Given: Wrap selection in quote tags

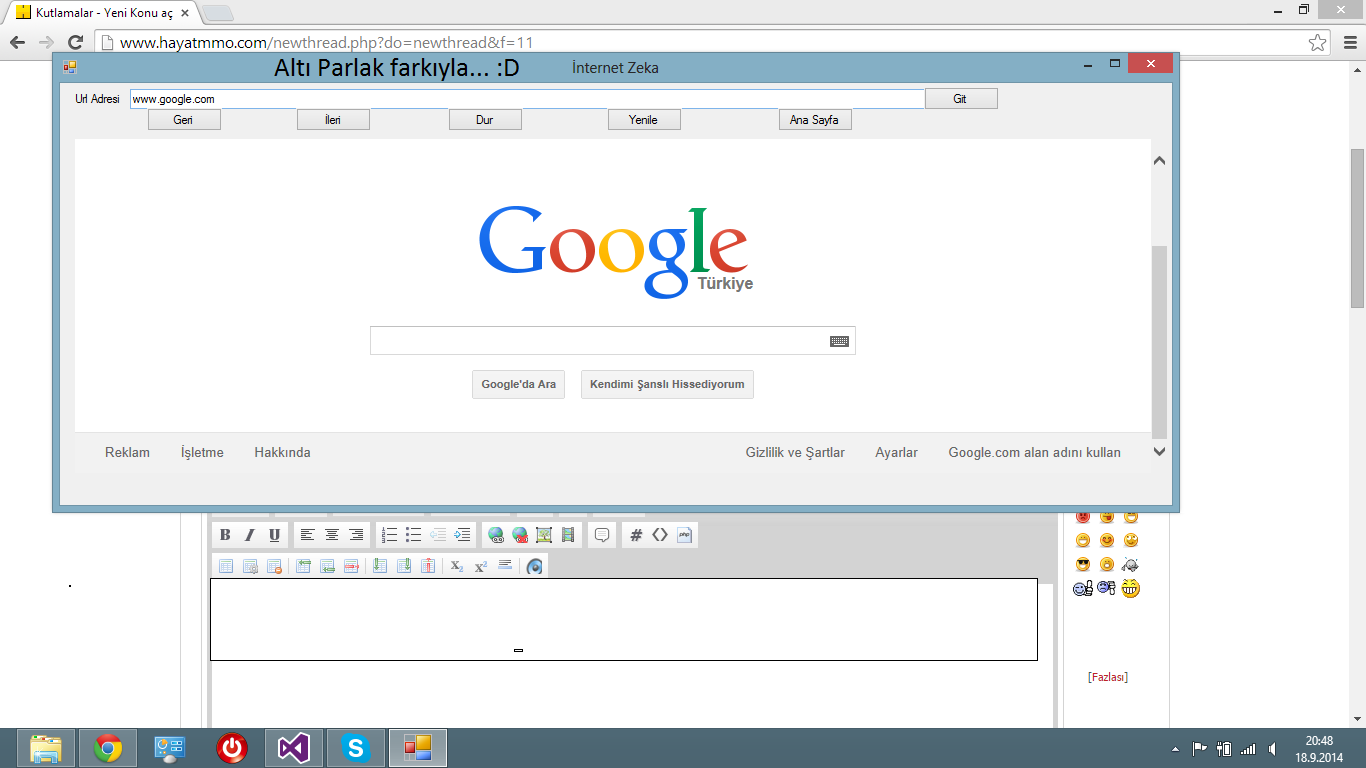Looking at the screenshot, I should pyautogui.click(x=602, y=535).
